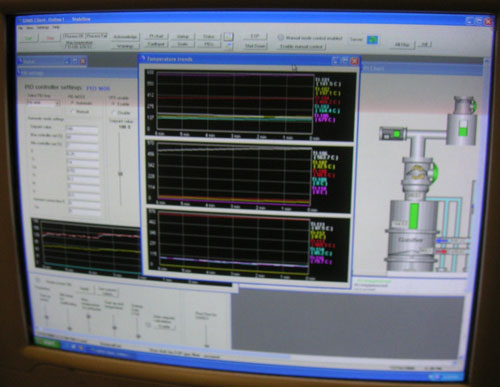The image size is (500, 387).
Task: Click the Setpoint value input field
Action: click(x=82, y=128)
